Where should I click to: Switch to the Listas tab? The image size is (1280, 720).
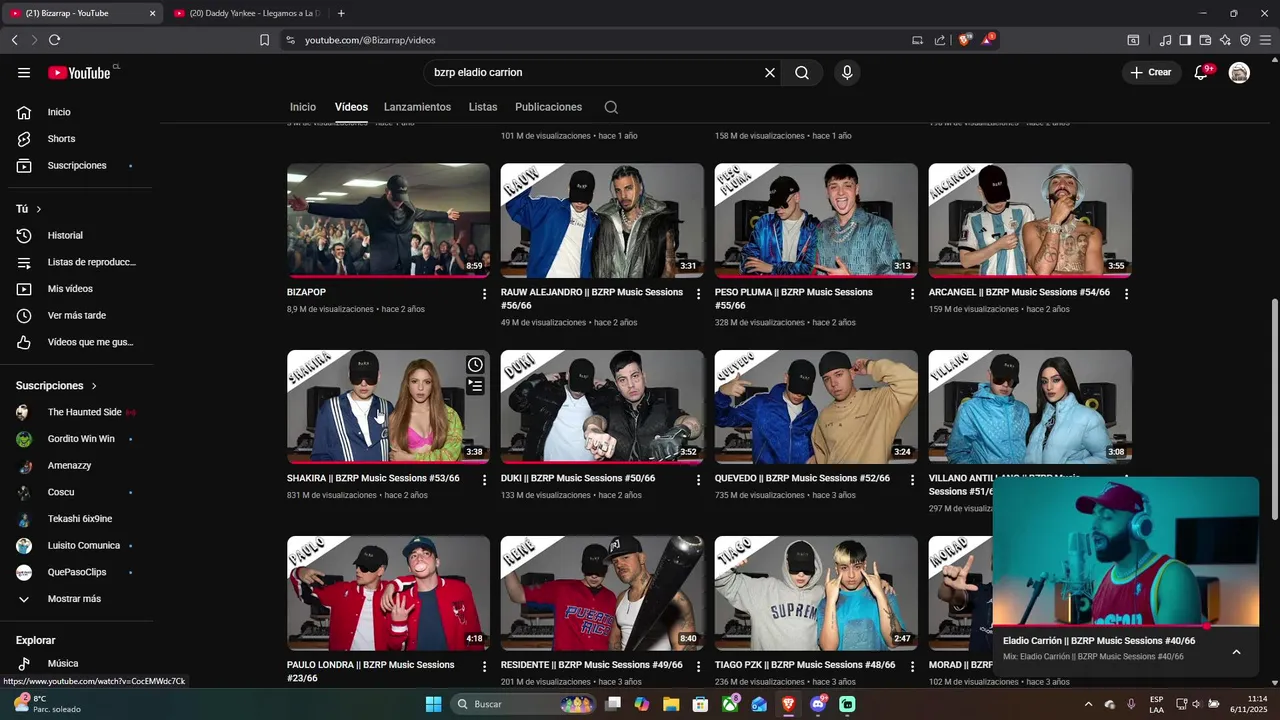483,107
